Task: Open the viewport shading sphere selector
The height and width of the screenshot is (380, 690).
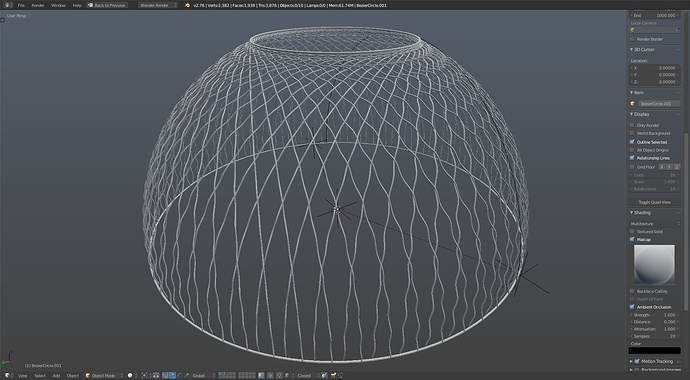Action: [x=130, y=375]
